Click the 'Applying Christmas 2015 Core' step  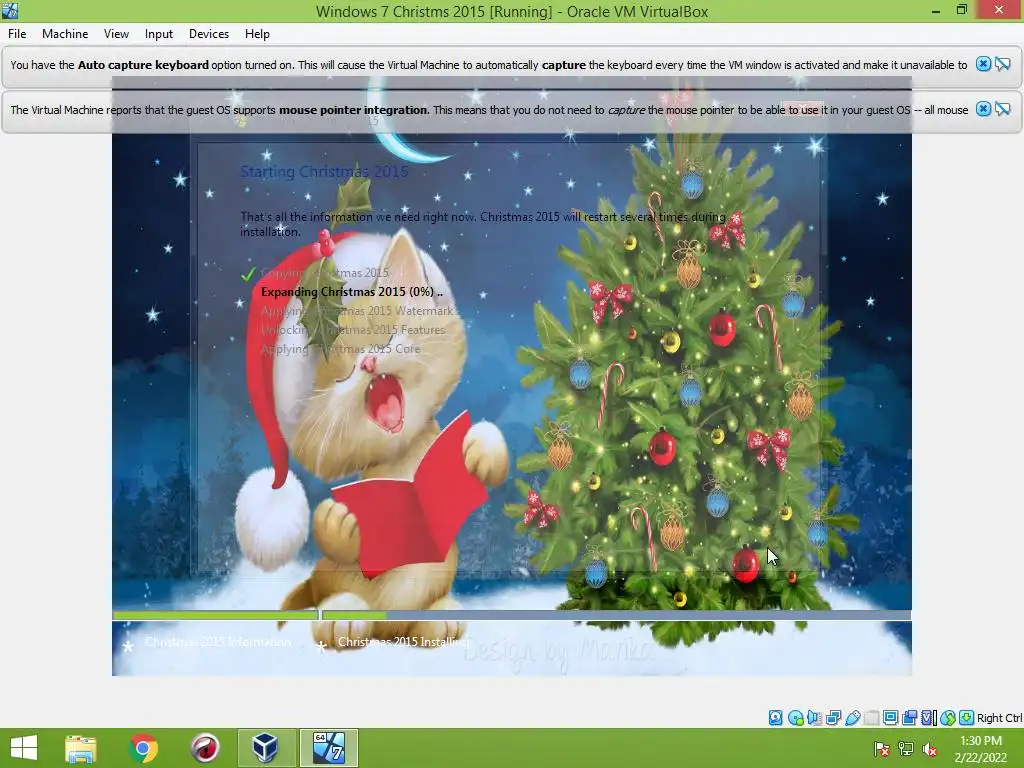click(x=340, y=349)
